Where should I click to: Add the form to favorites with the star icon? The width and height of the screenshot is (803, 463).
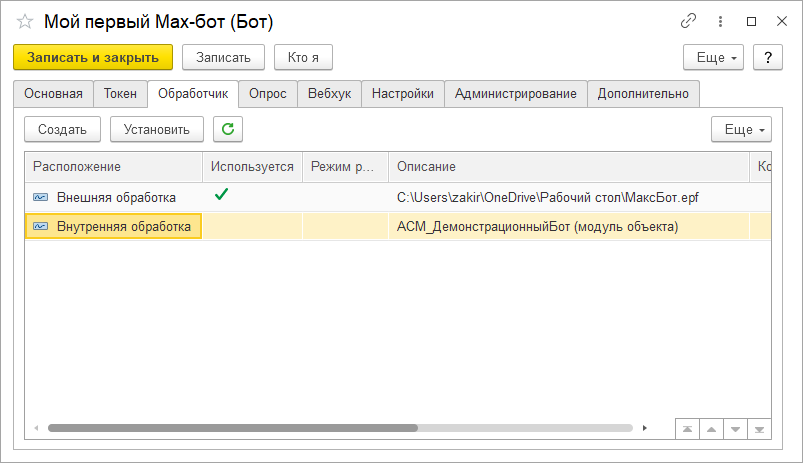(25, 22)
